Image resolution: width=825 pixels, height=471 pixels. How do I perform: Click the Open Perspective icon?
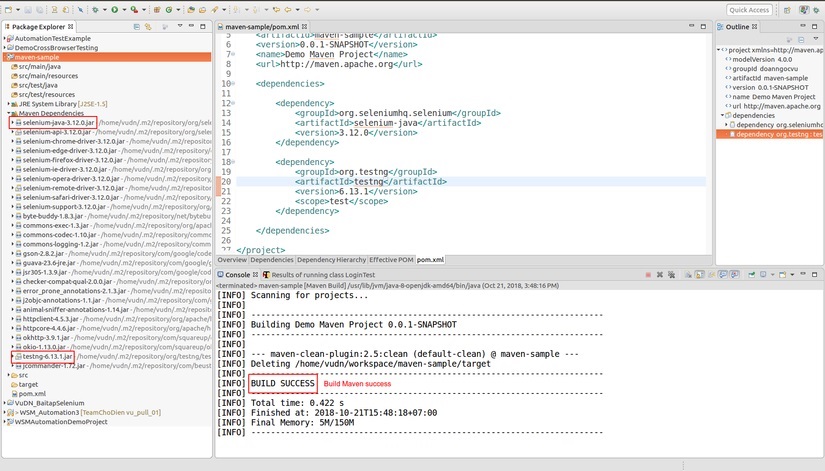[787, 9]
